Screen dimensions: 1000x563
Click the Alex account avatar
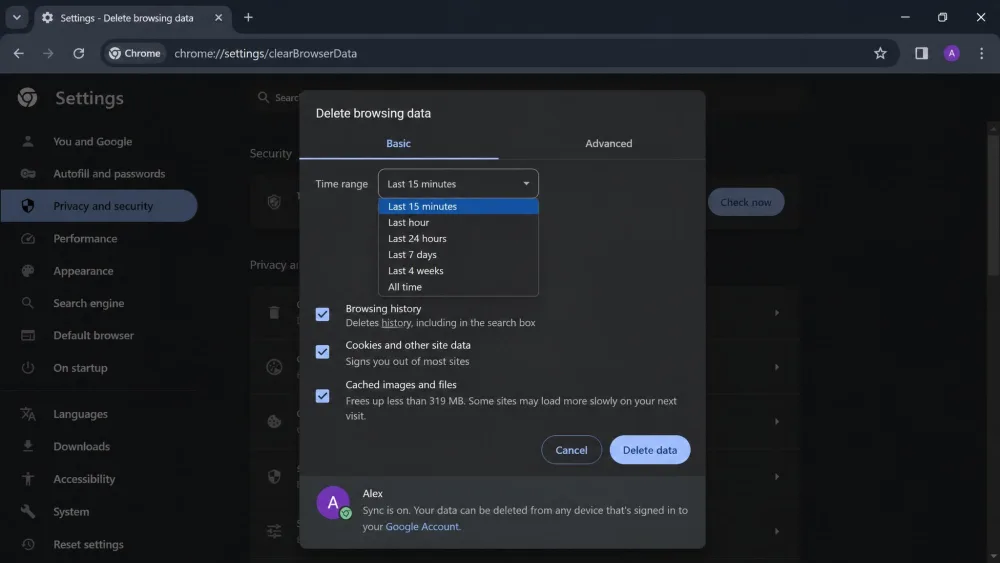pyautogui.click(x=333, y=502)
